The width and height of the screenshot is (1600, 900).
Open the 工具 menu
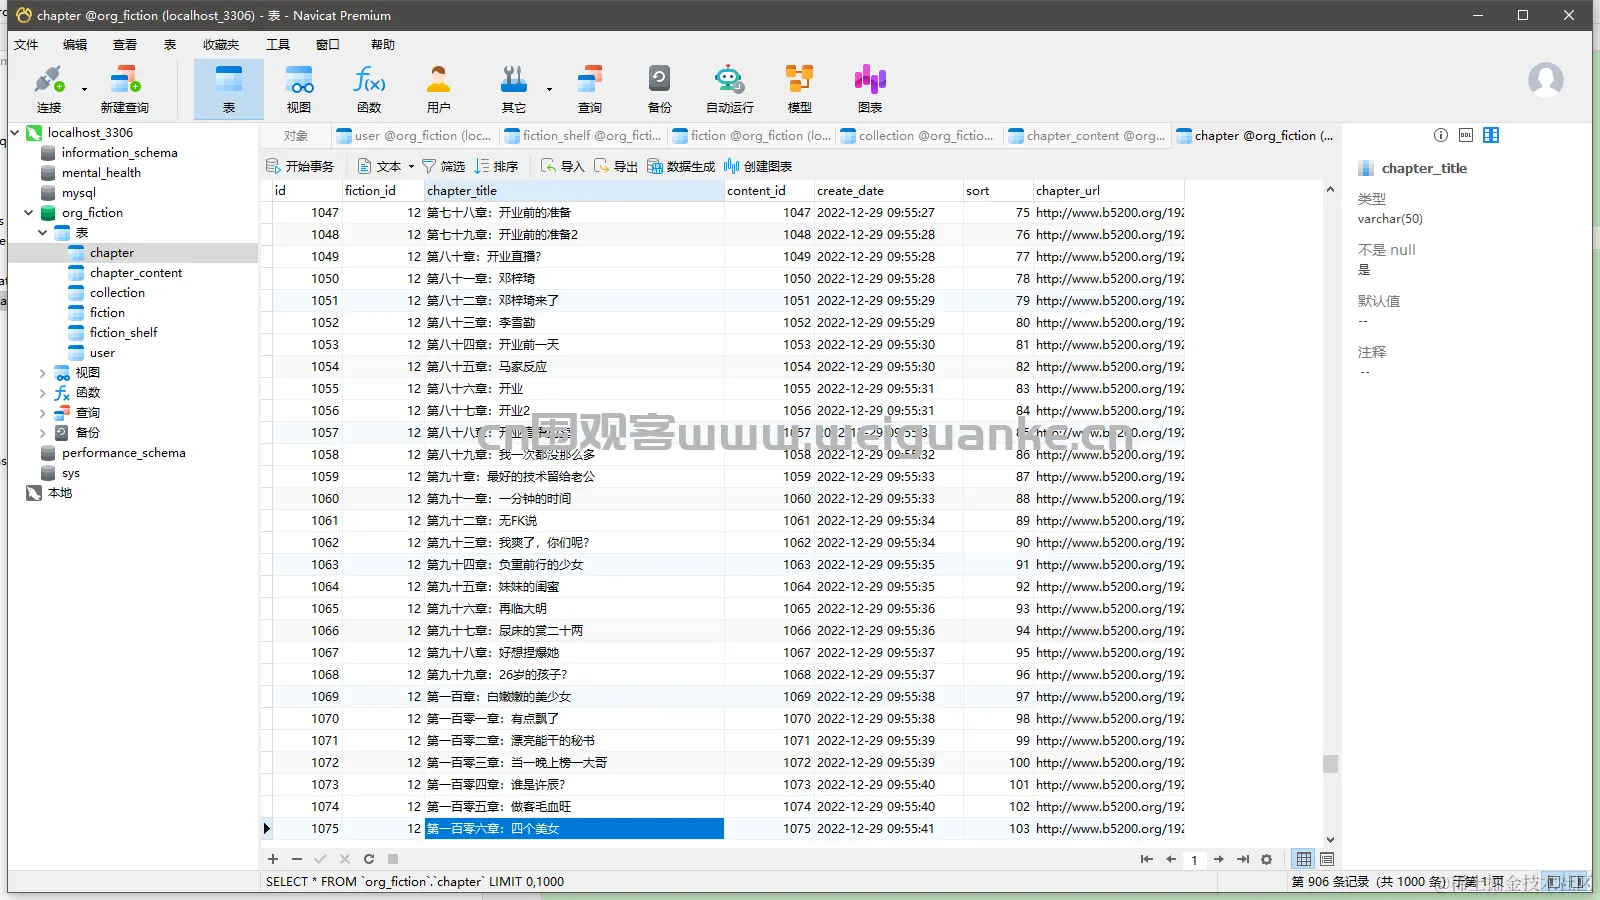click(278, 44)
